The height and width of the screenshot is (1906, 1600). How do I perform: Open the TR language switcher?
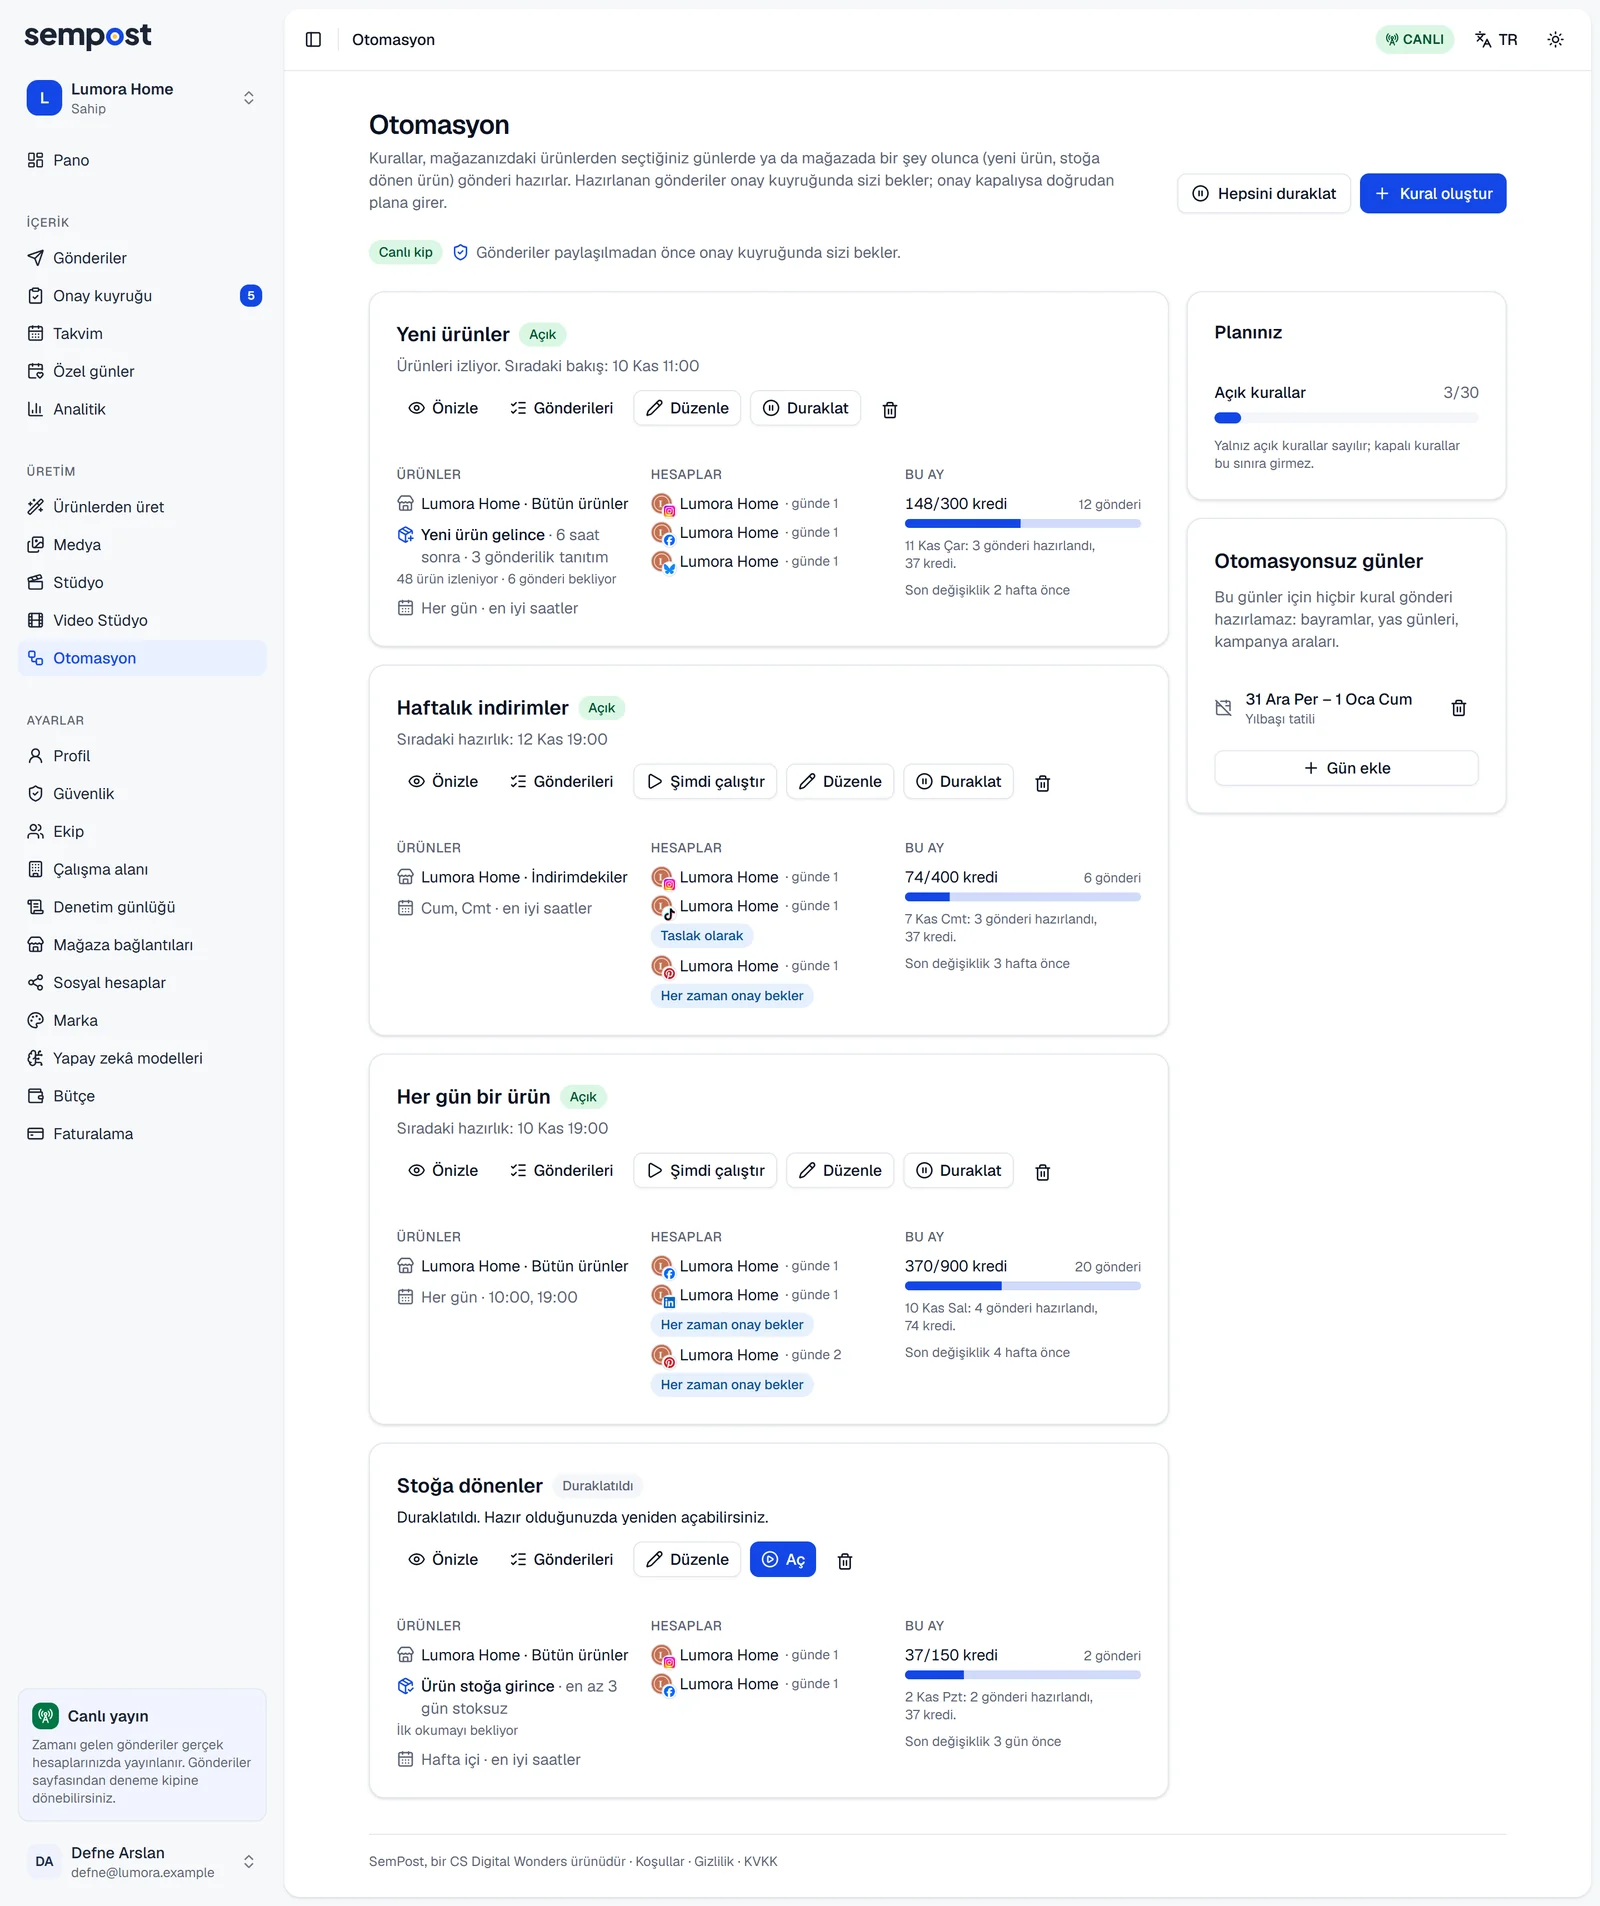tap(1497, 40)
